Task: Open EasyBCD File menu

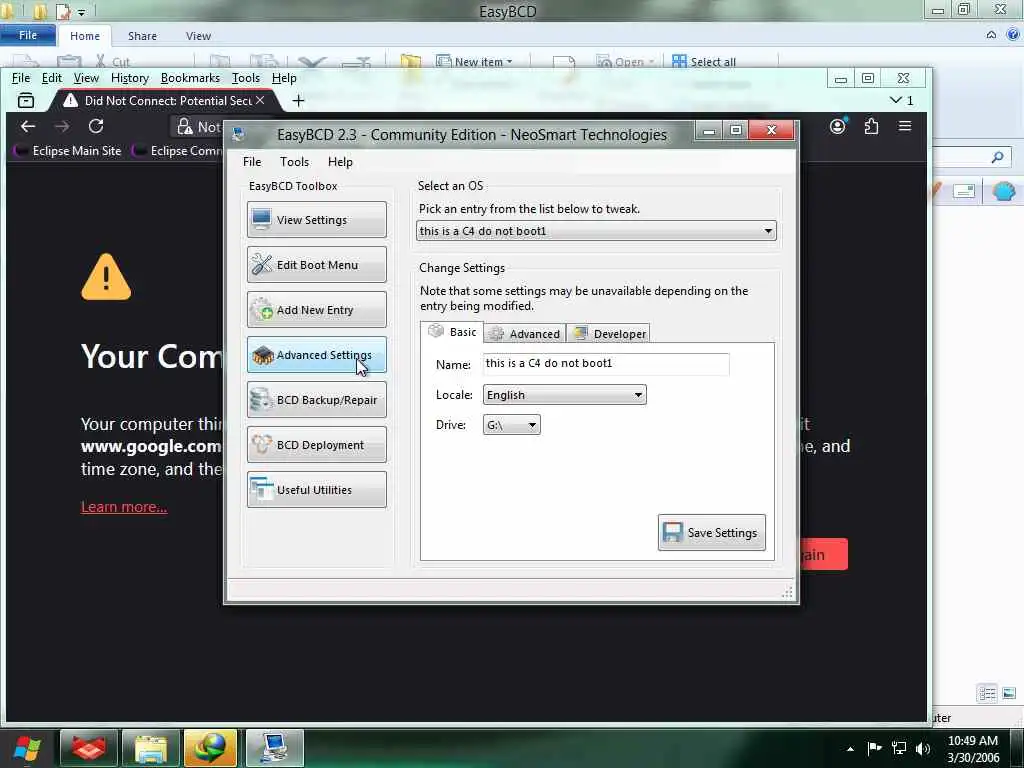Action: pos(252,161)
